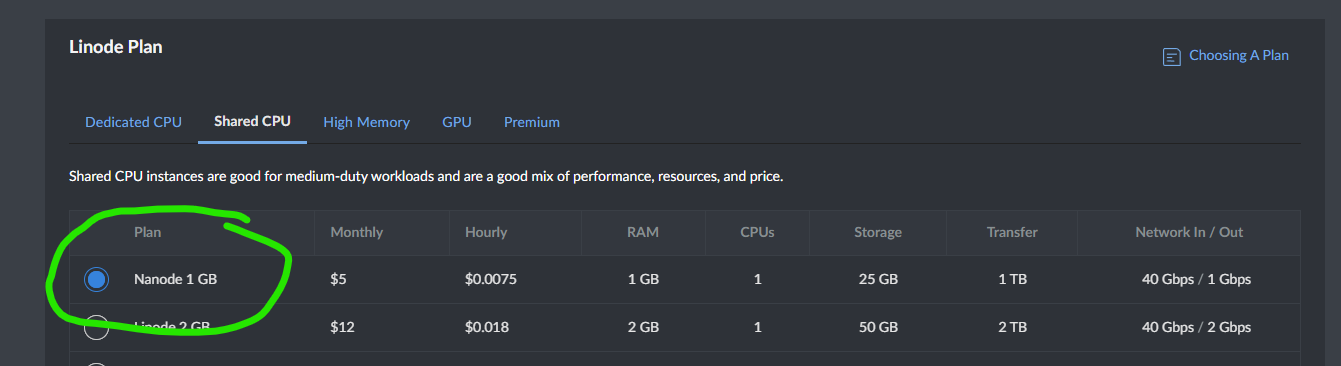Click the Linode Plan section heading
This screenshot has width=1341, height=366.
116,47
